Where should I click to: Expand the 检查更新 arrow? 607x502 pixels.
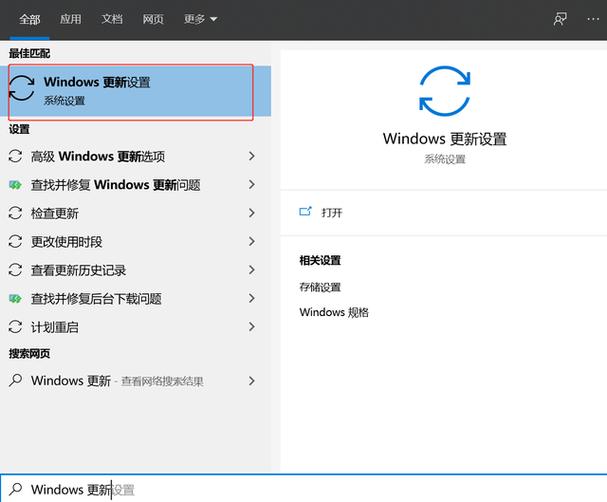(x=252, y=213)
